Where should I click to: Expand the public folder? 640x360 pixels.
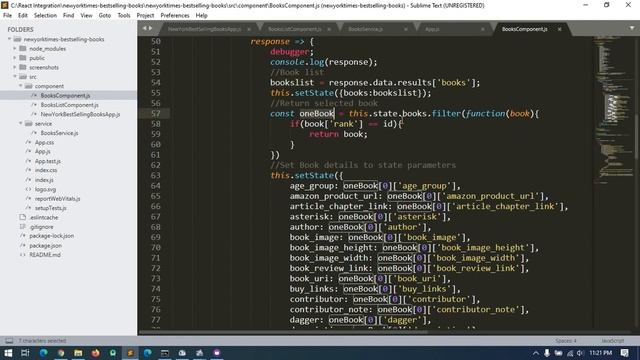(x=15, y=58)
